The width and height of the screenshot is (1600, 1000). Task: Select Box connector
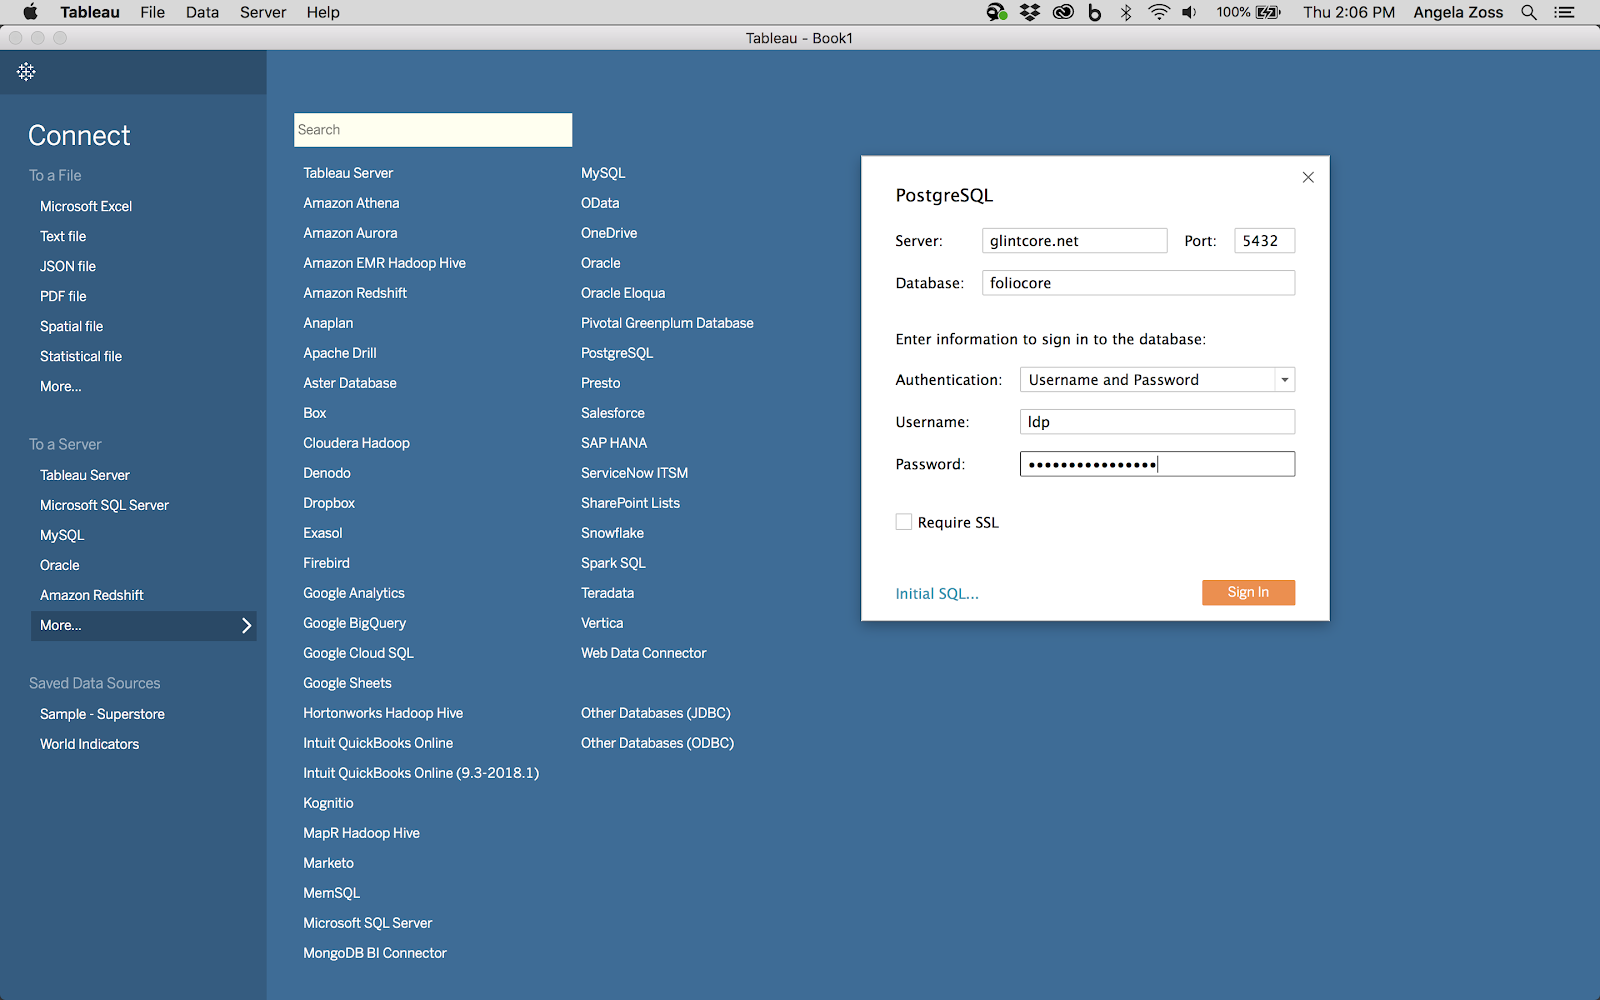315,413
